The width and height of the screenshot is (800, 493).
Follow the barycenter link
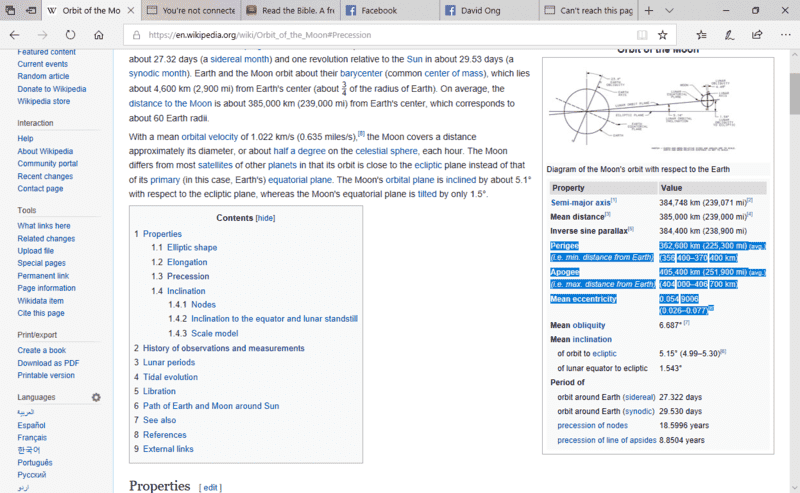361,73
